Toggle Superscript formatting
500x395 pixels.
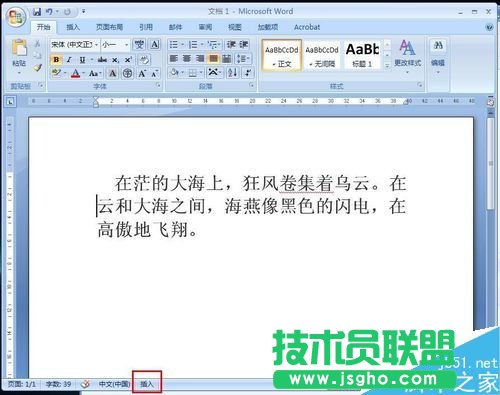pos(128,60)
